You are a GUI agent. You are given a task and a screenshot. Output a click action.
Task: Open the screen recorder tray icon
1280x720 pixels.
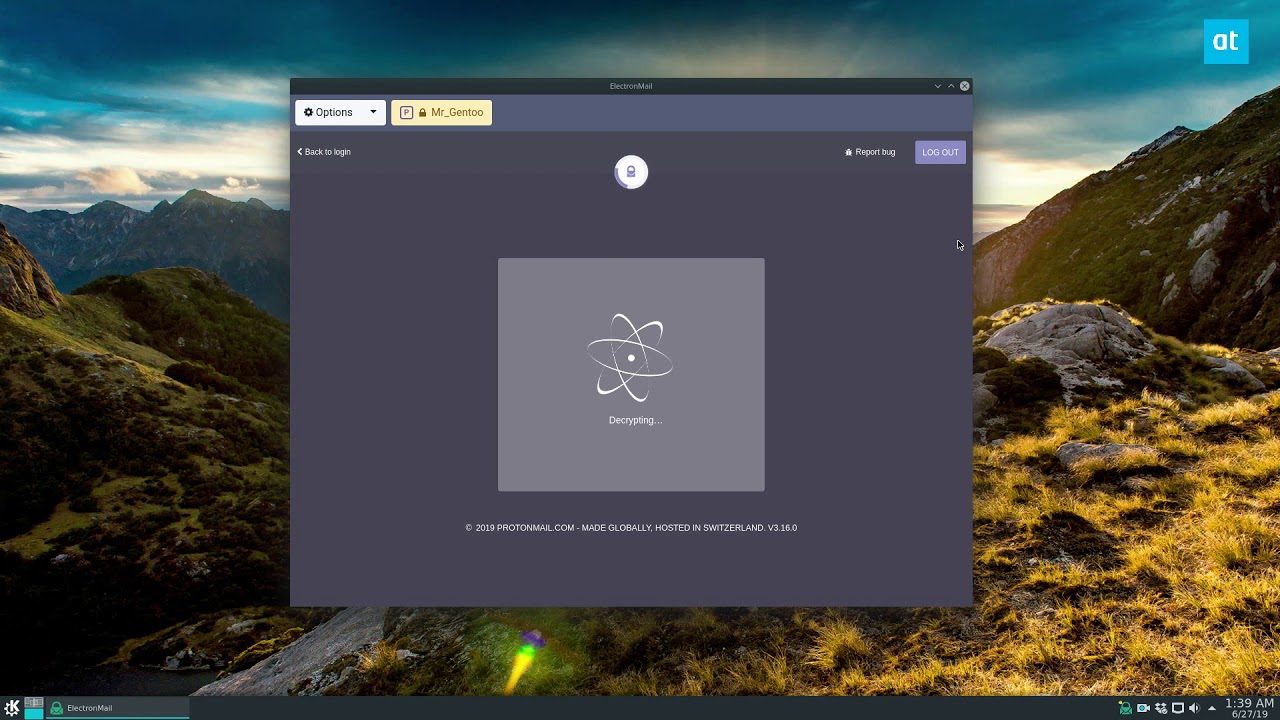pos(1143,708)
